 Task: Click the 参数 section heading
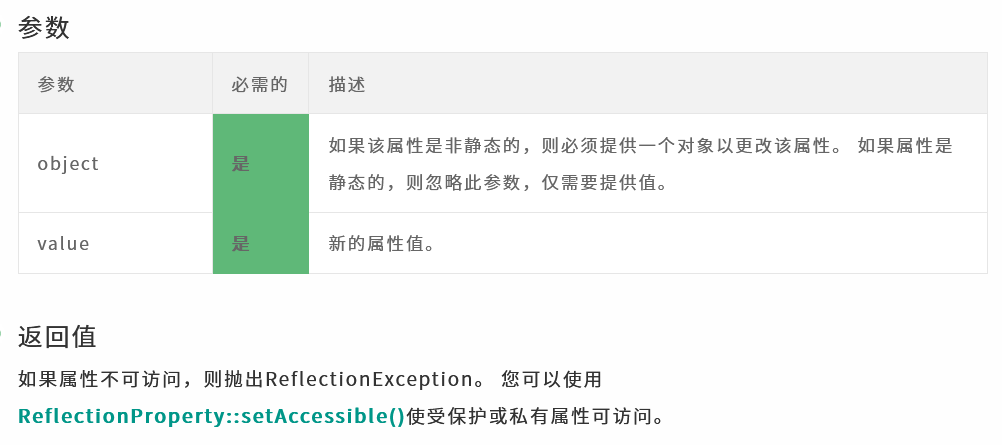tap(43, 28)
